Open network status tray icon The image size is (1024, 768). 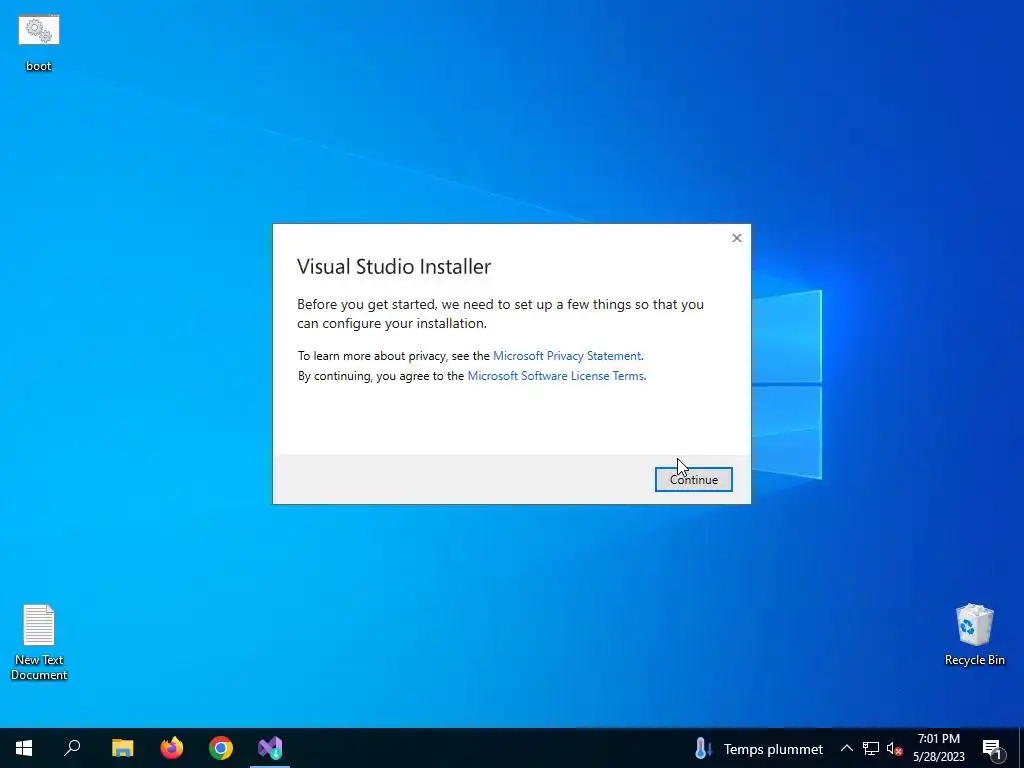point(871,748)
